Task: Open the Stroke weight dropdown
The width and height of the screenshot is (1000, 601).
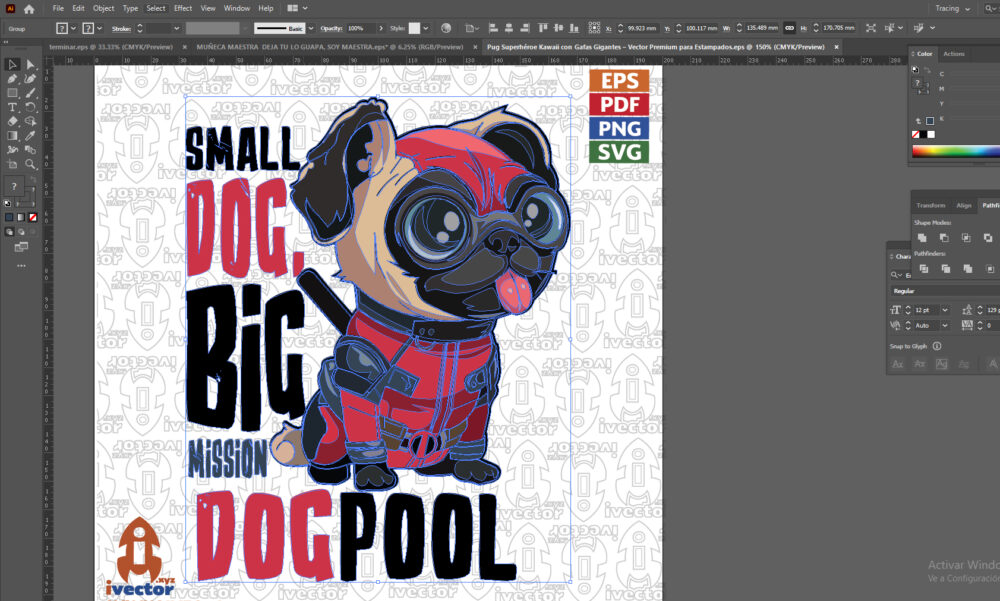Action: point(177,29)
